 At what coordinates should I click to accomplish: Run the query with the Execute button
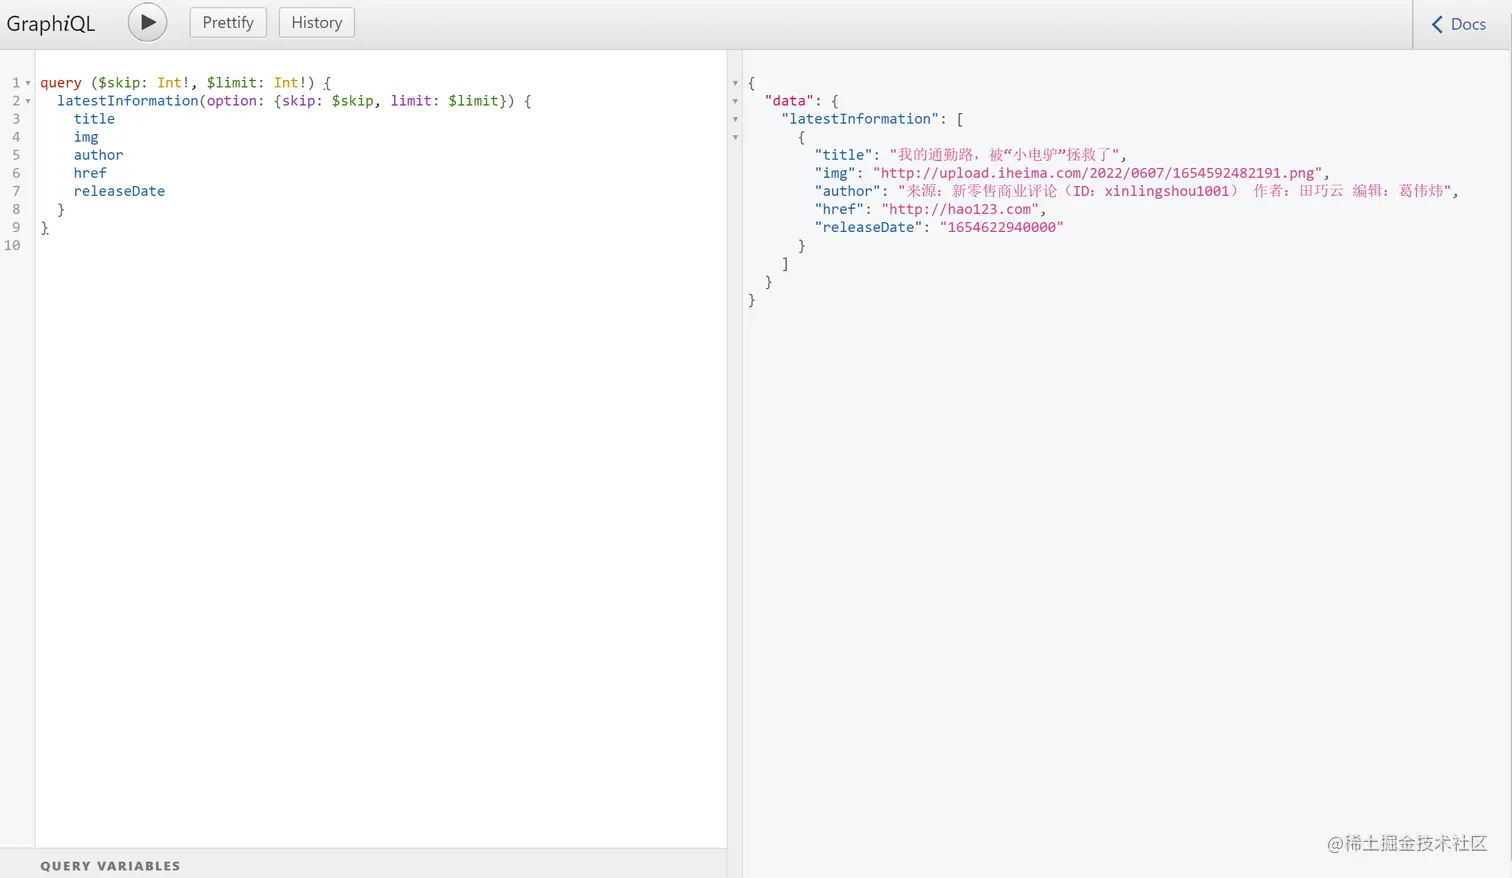pyautogui.click(x=147, y=22)
